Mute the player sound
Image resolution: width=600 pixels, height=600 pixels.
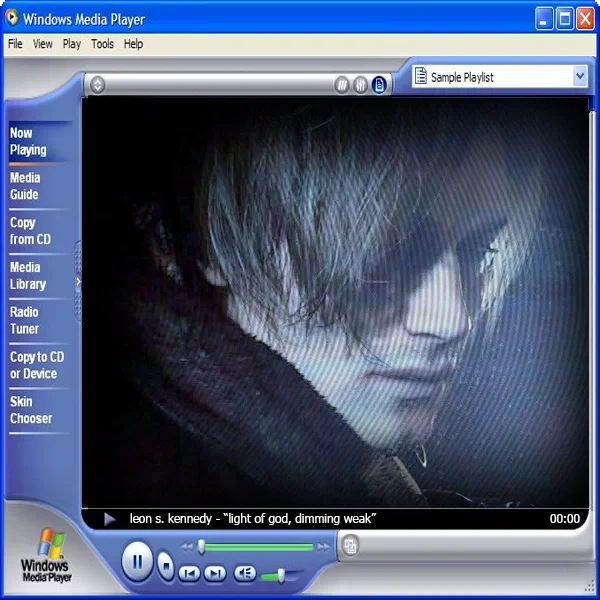pos(245,573)
